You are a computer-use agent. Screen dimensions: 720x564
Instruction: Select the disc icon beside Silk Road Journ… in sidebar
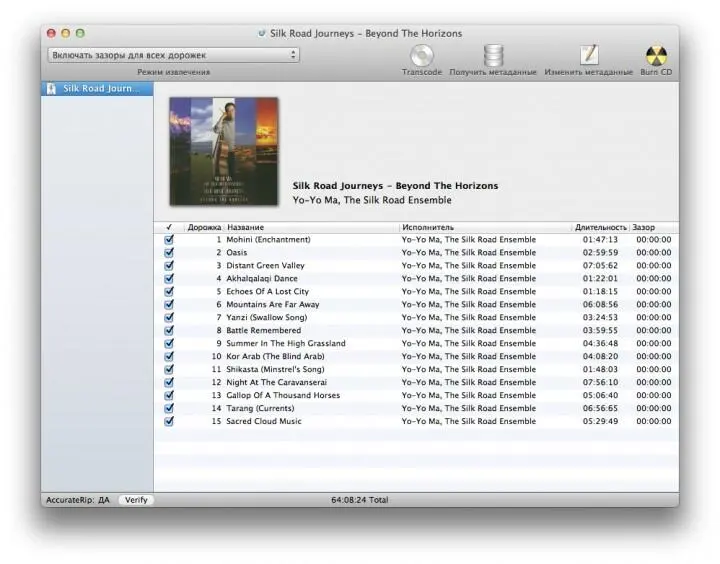point(51,89)
